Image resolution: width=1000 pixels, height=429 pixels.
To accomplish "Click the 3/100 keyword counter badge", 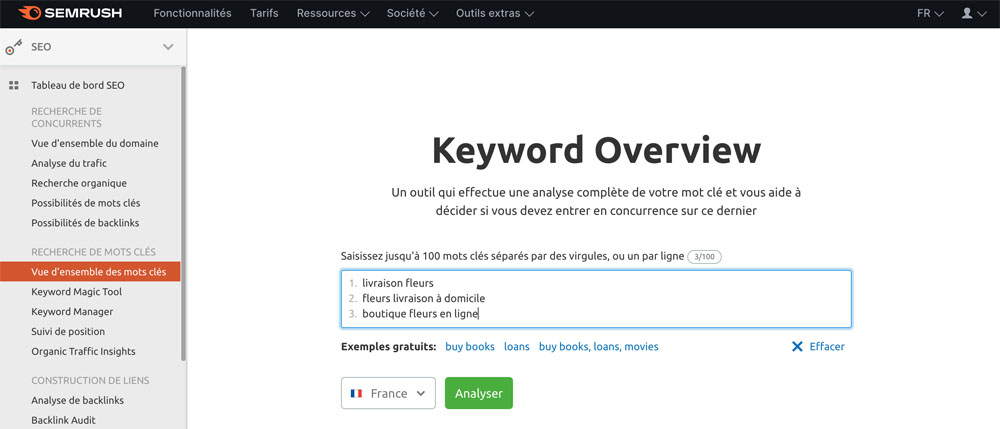I will pyautogui.click(x=705, y=256).
